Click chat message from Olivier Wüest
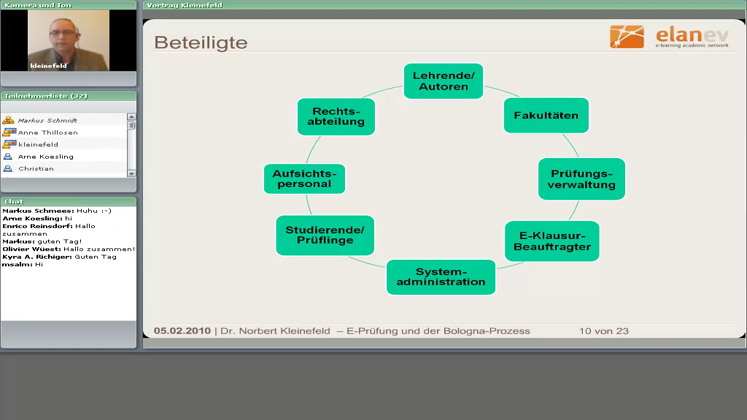 [69, 249]
